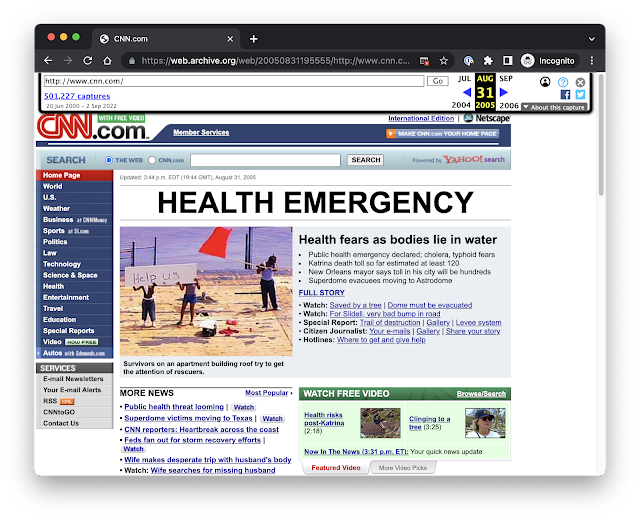This screenshot has height=521, width=640.
Task: Click the Help Us rooftop photo
Action: pos(206,292)
